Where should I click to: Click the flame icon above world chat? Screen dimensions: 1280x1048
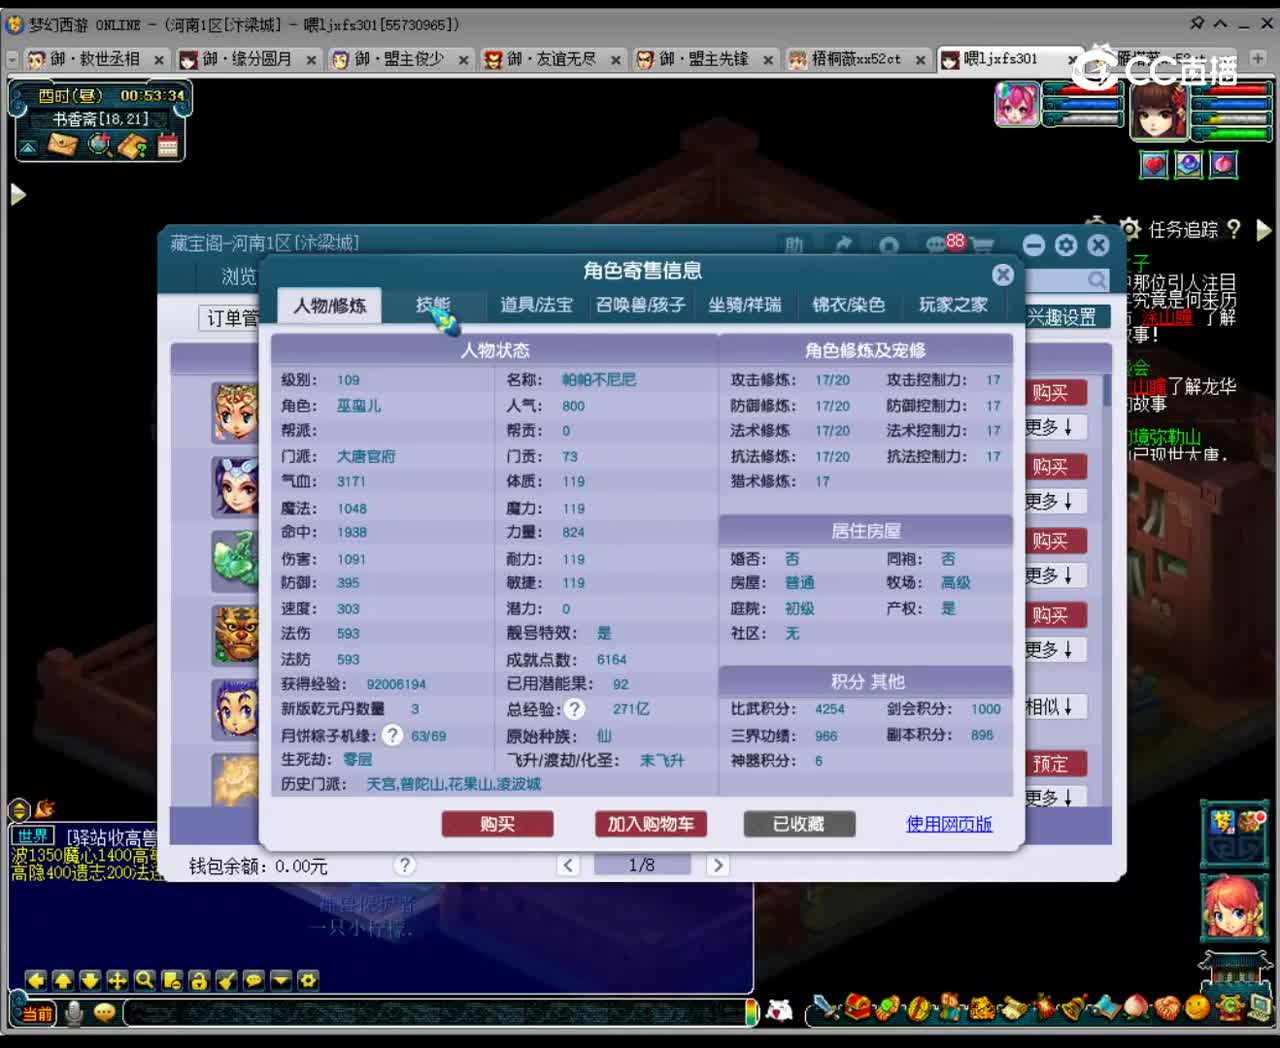click(x=45, y=808)
